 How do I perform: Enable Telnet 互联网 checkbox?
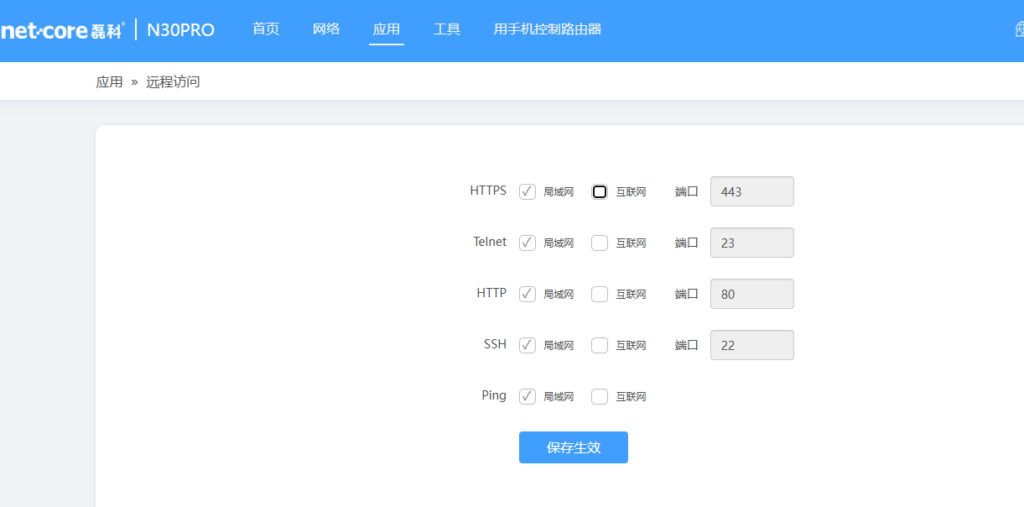[599, 243]
